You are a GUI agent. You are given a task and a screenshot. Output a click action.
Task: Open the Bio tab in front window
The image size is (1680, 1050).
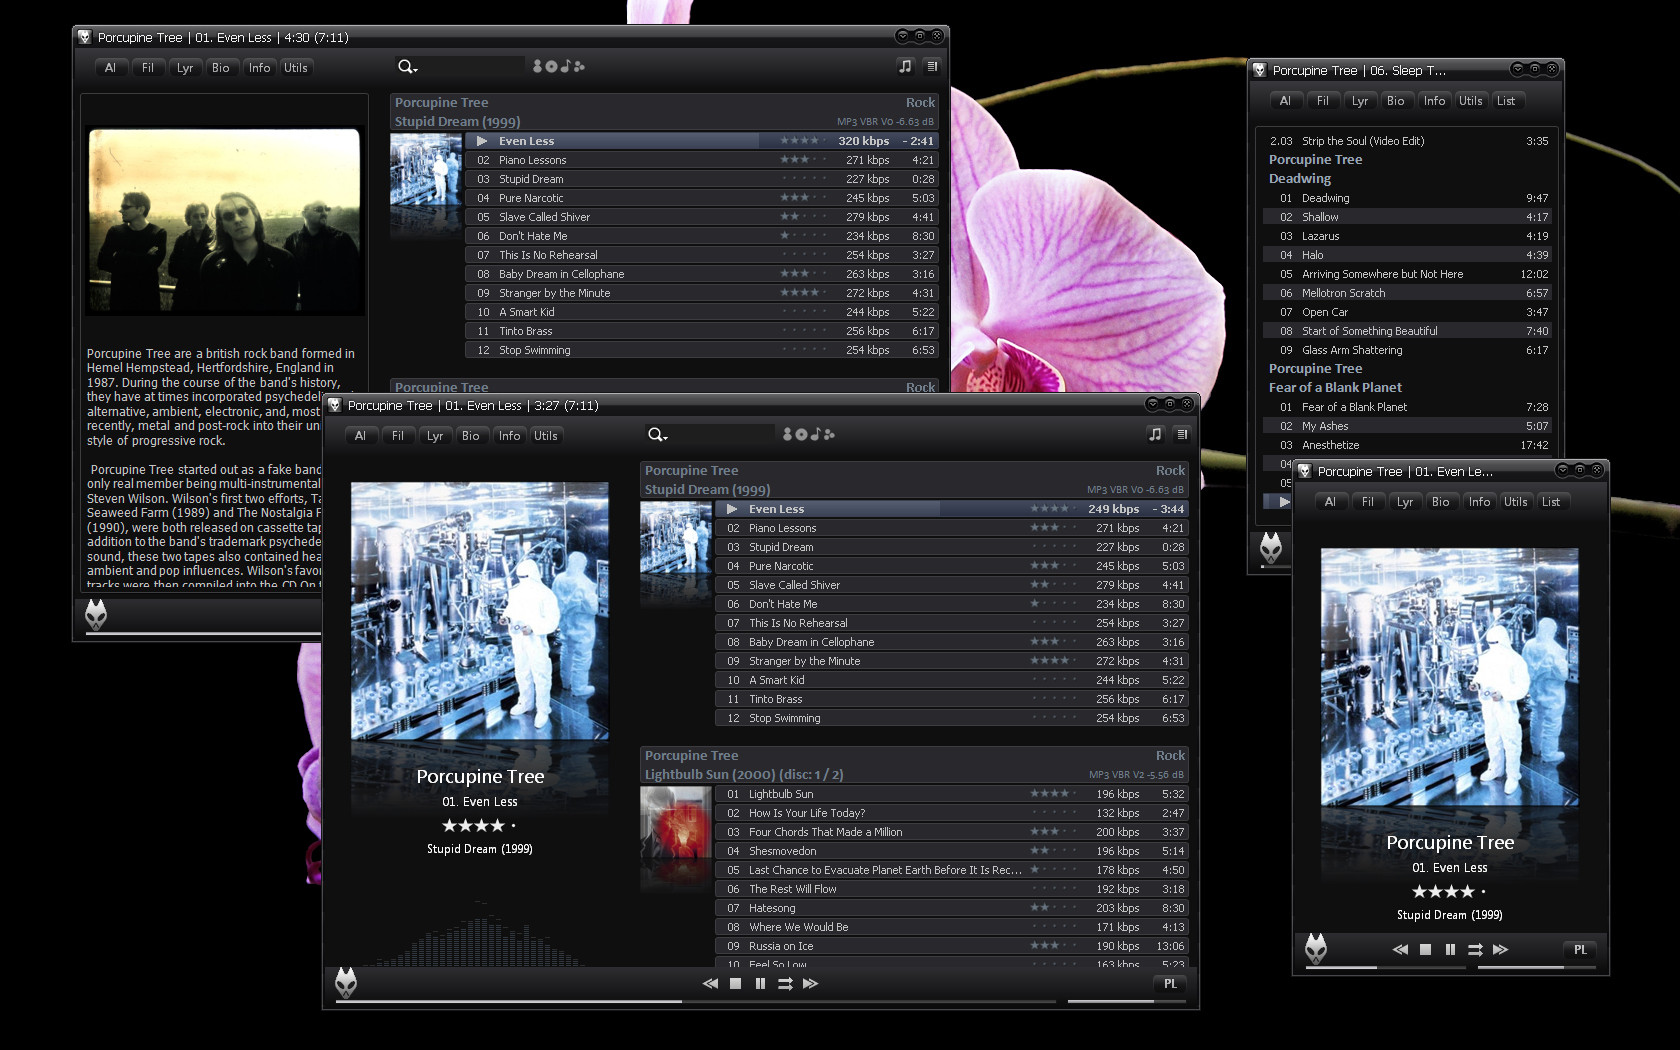point(471,436)
